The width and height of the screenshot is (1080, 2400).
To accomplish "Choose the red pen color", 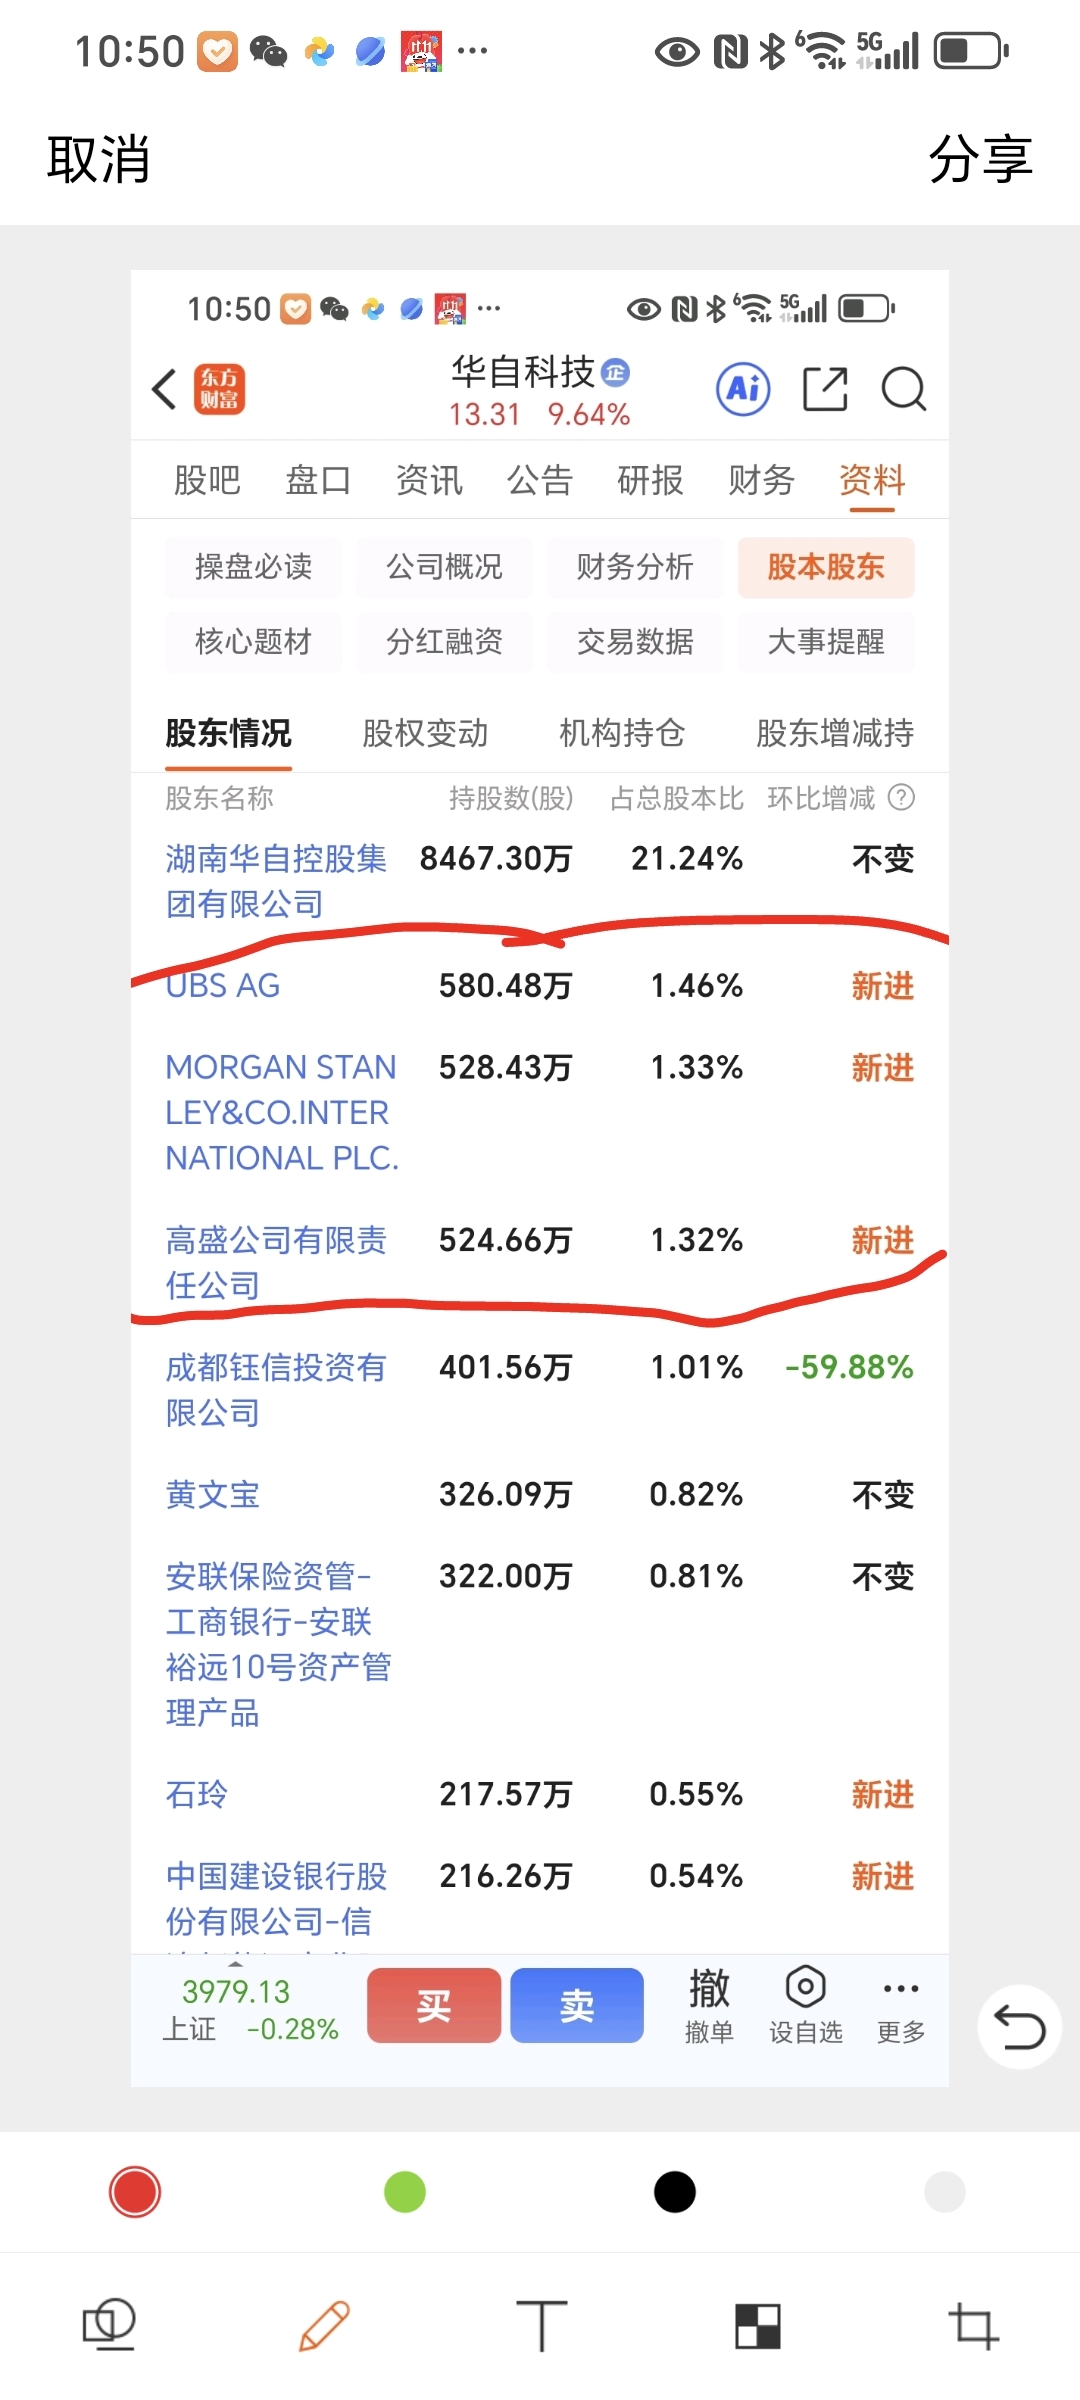I will pos(135,2192).
